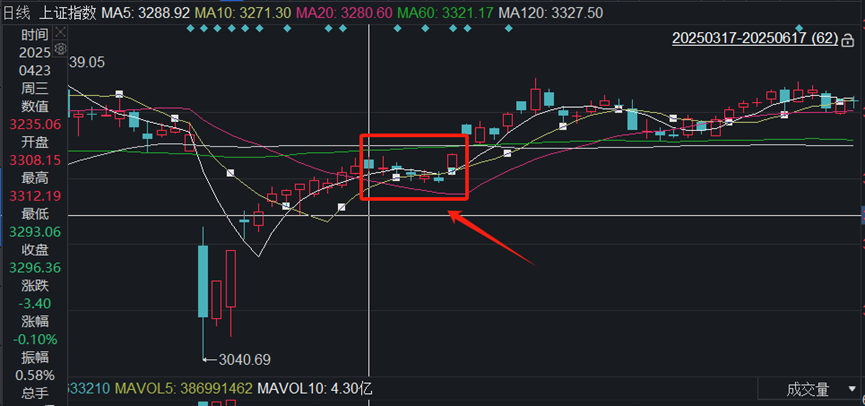
Task: Click the 开盘 value 3308.15
Action: (x=35, y=161)
